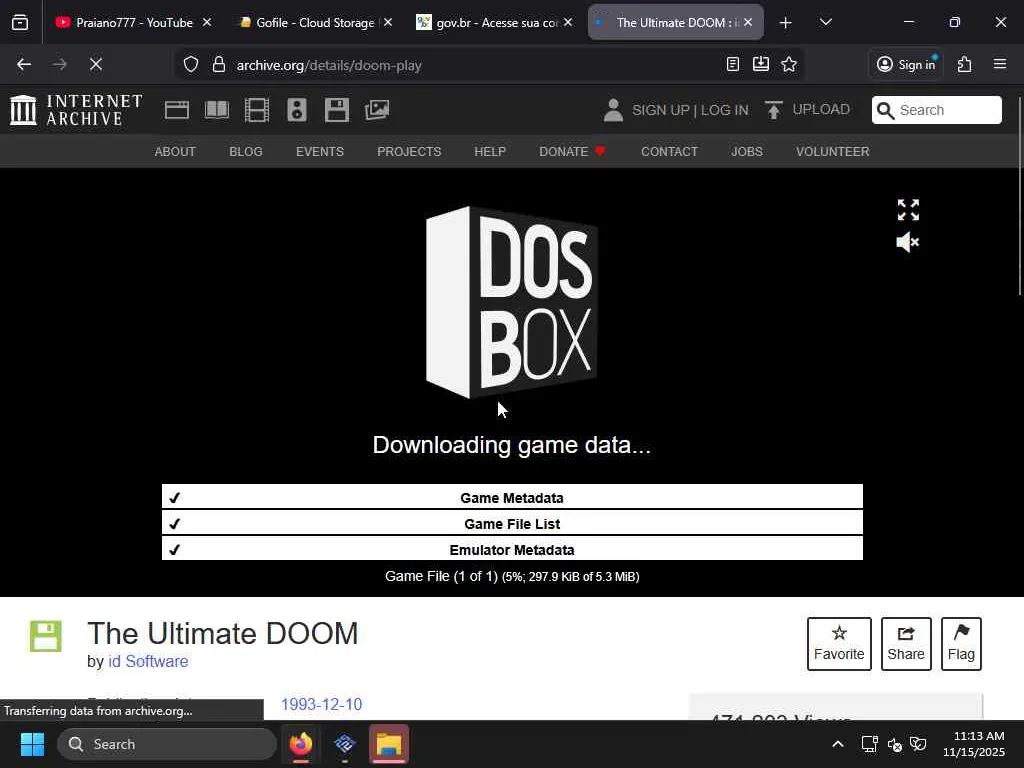Open the PROJECTS menu item

click(x=409, y=152)
